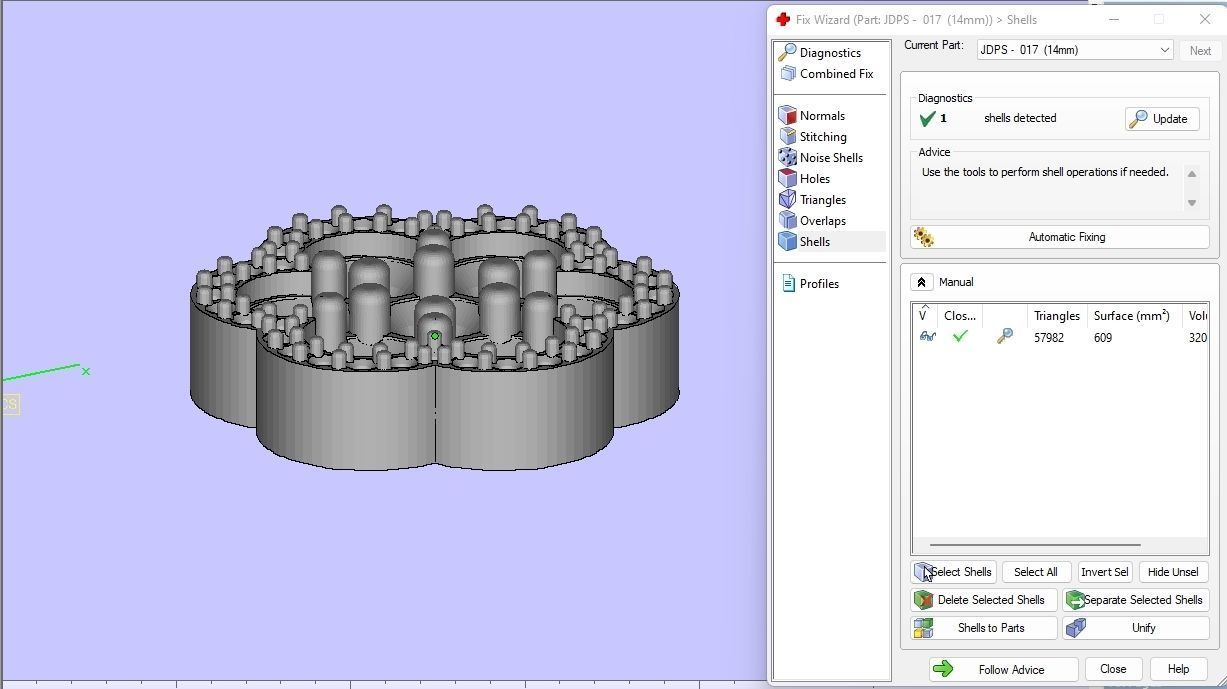Zoom to shell using row magnifier icon

pyautogui.click(x=1004, y=337)
